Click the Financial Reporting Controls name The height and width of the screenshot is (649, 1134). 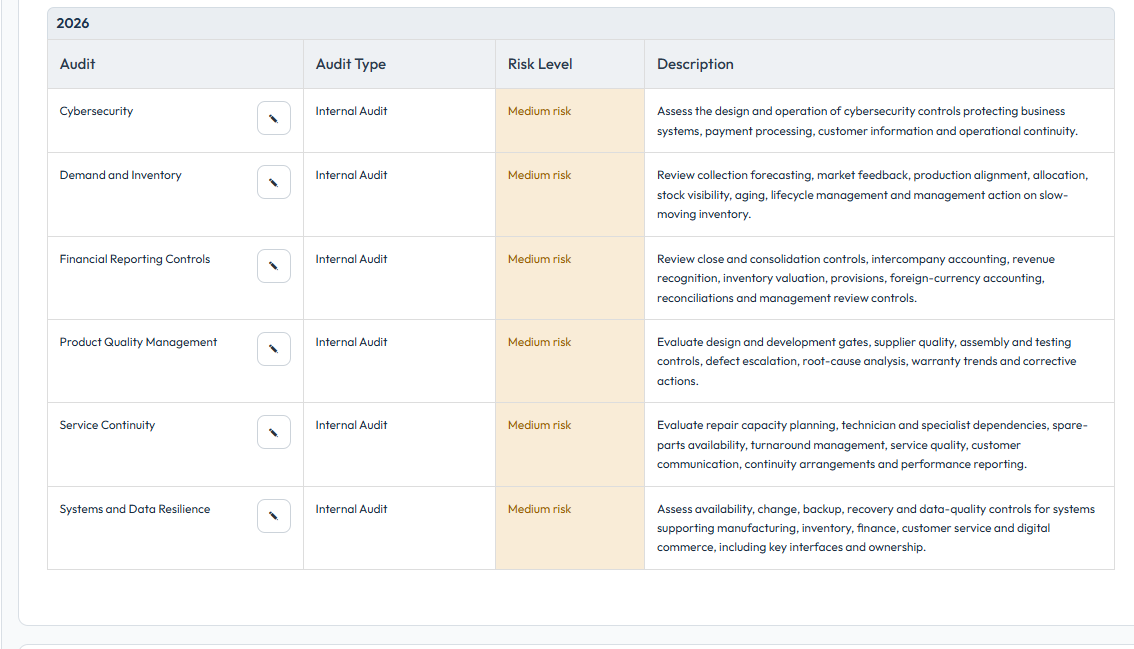(x=135, y=259)
